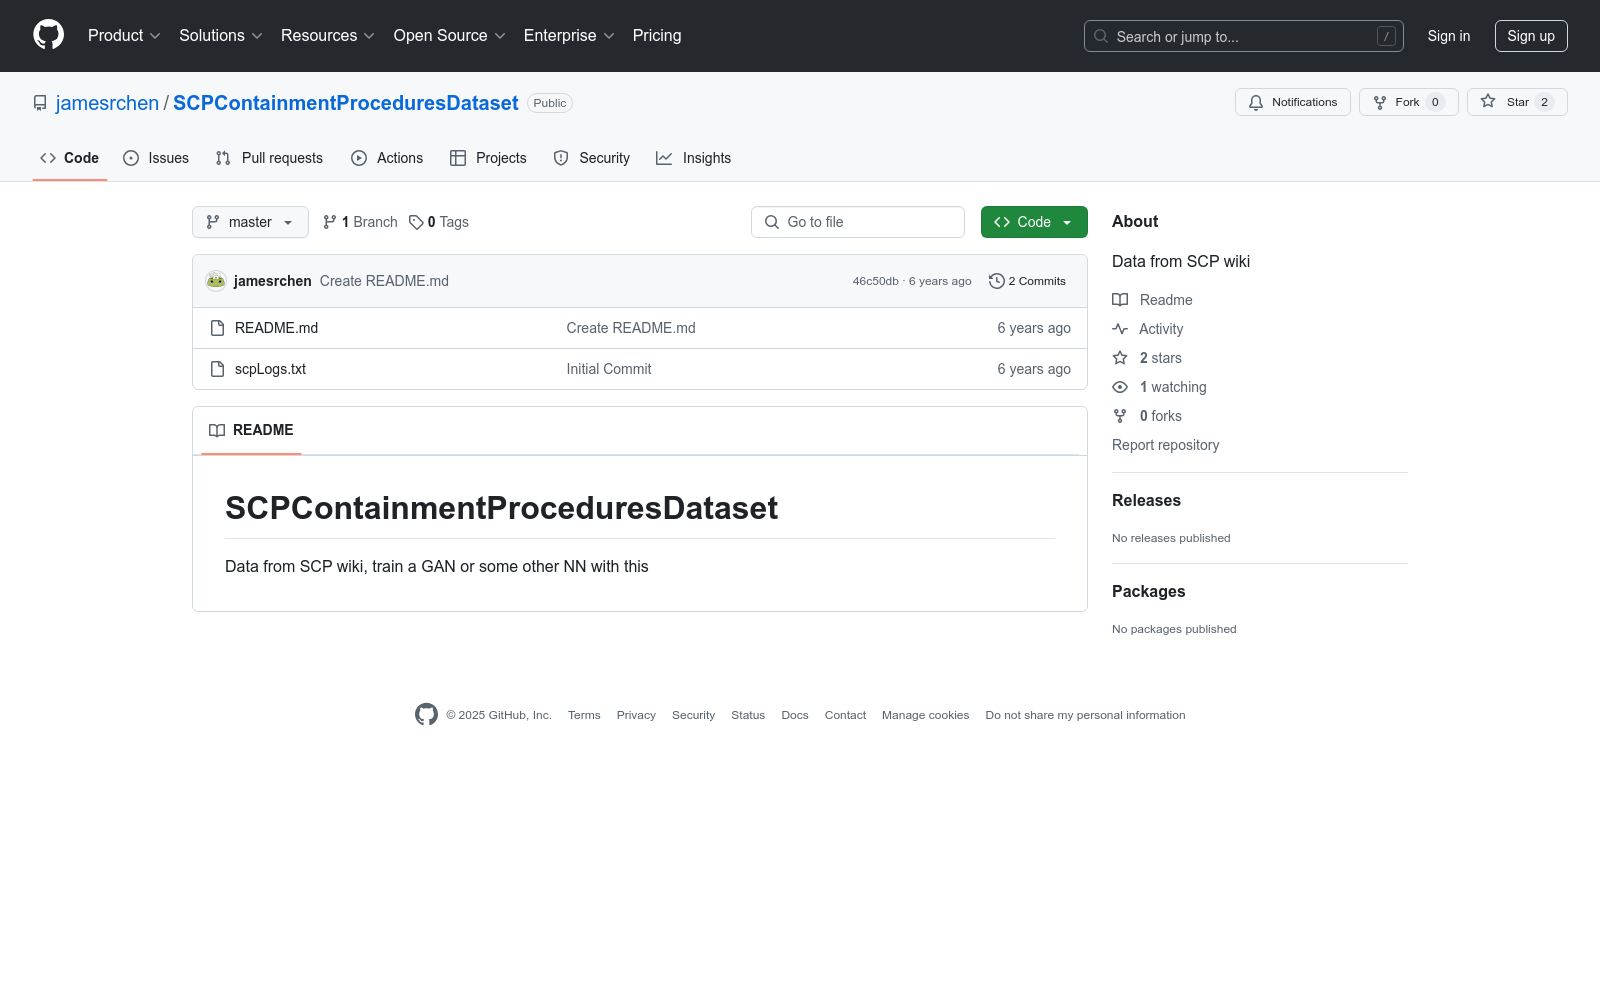Open the README.md file
Screen dimensions: 1600x1000
click(x=276, y=328)
